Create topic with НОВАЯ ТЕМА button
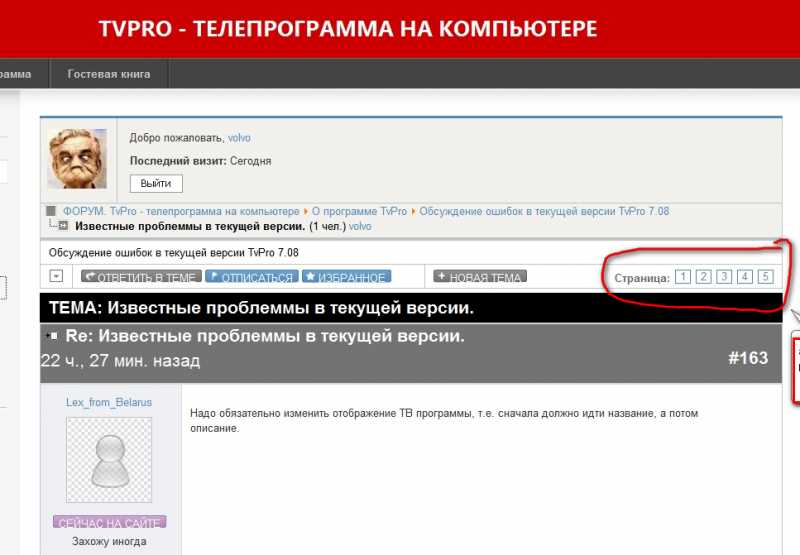Image resolution: width=800 pixels, height=555 pixels. click(x=480, y=276)
